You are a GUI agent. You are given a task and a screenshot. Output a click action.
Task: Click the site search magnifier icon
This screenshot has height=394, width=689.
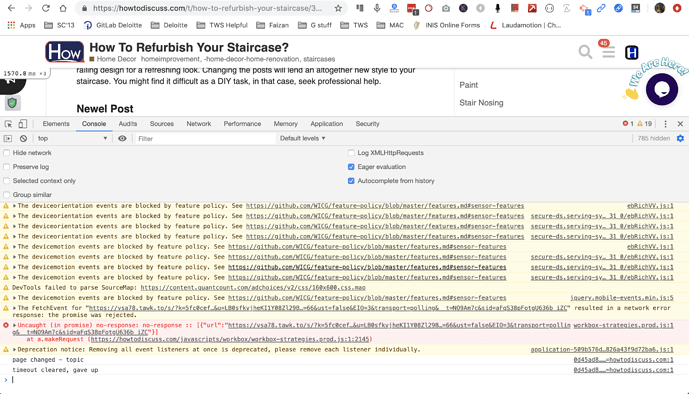click(585, 52)
